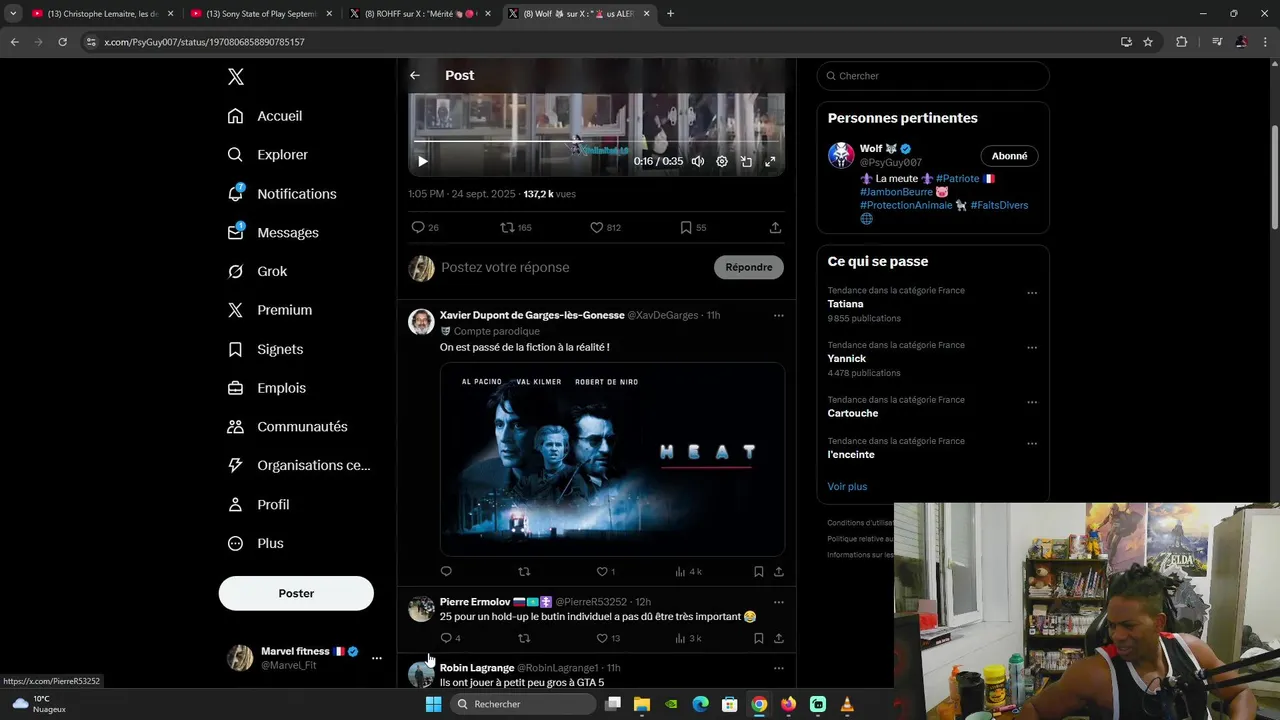1280x720 pixels.
Task: Open Communautés page
Action: click(287, 427)
